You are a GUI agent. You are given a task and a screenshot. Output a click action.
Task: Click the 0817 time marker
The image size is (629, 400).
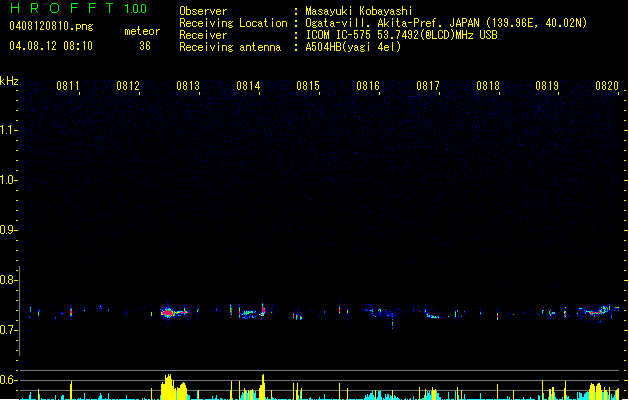coord(428,86)
